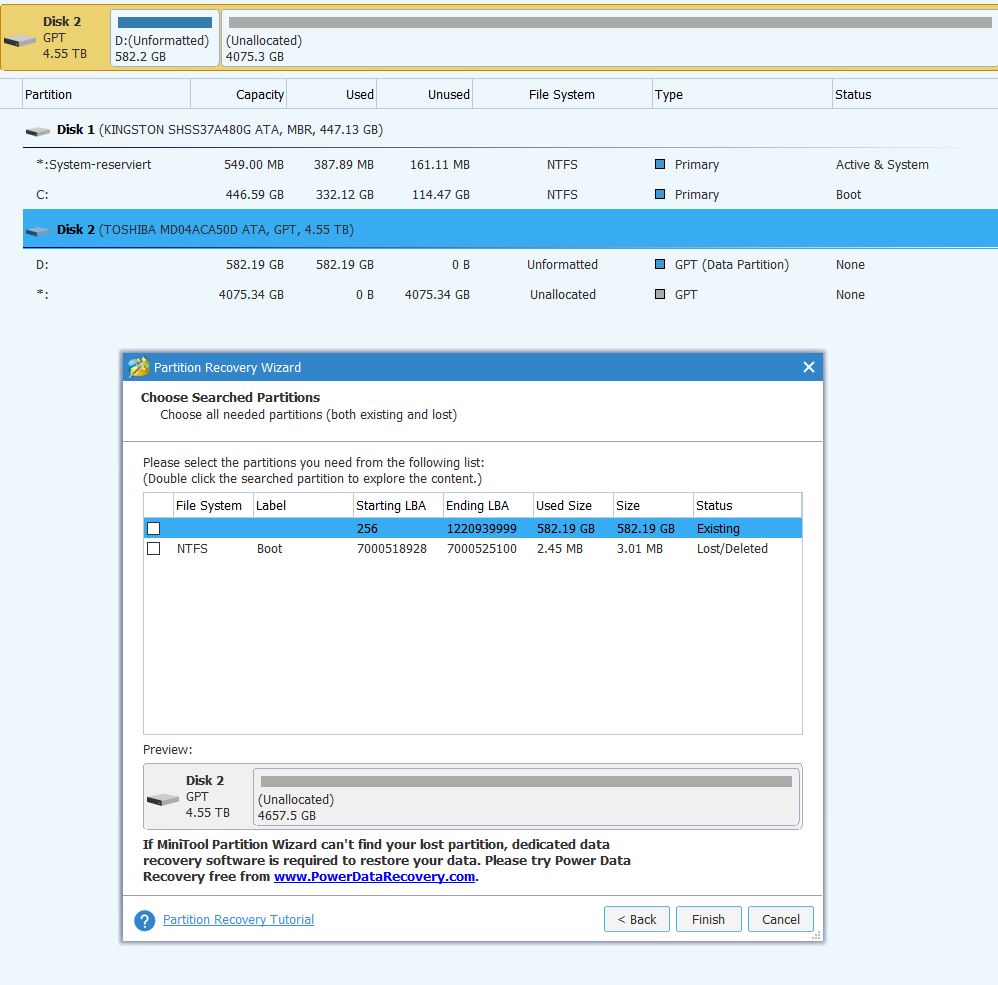Sort by the File System column in main list
The width and height of the screenshot is (998, 985).
point(563,94)
